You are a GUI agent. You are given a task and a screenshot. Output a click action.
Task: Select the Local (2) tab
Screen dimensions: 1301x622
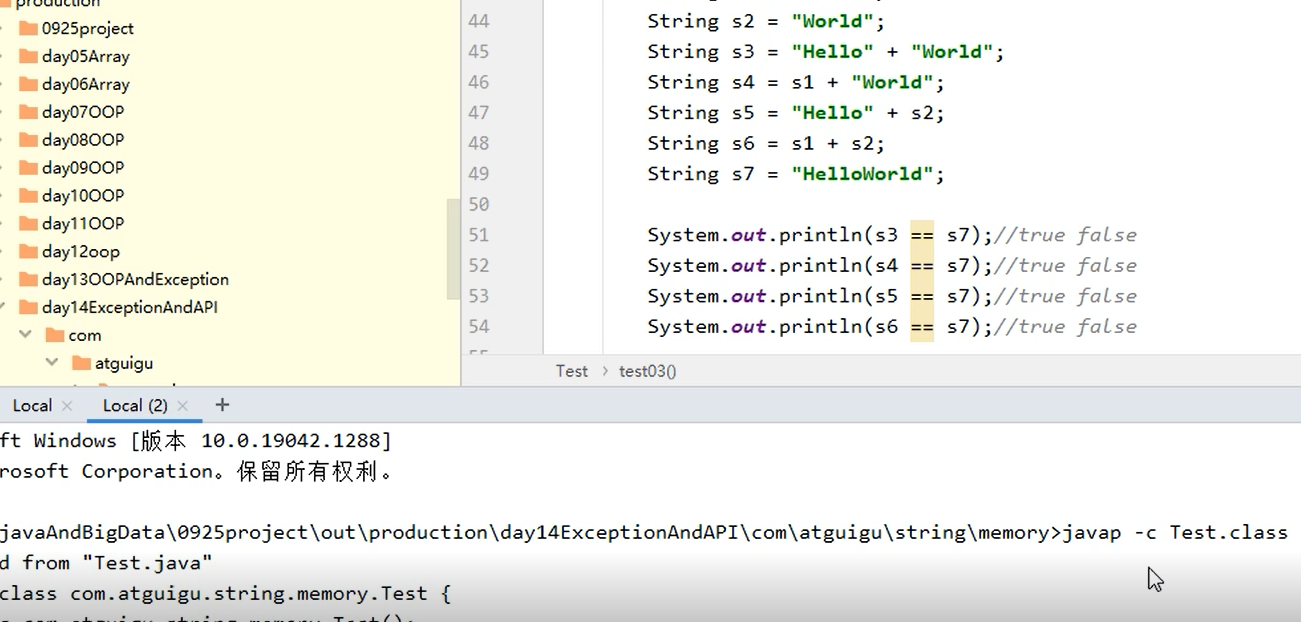pyautogui.click(x=133, y=405)
